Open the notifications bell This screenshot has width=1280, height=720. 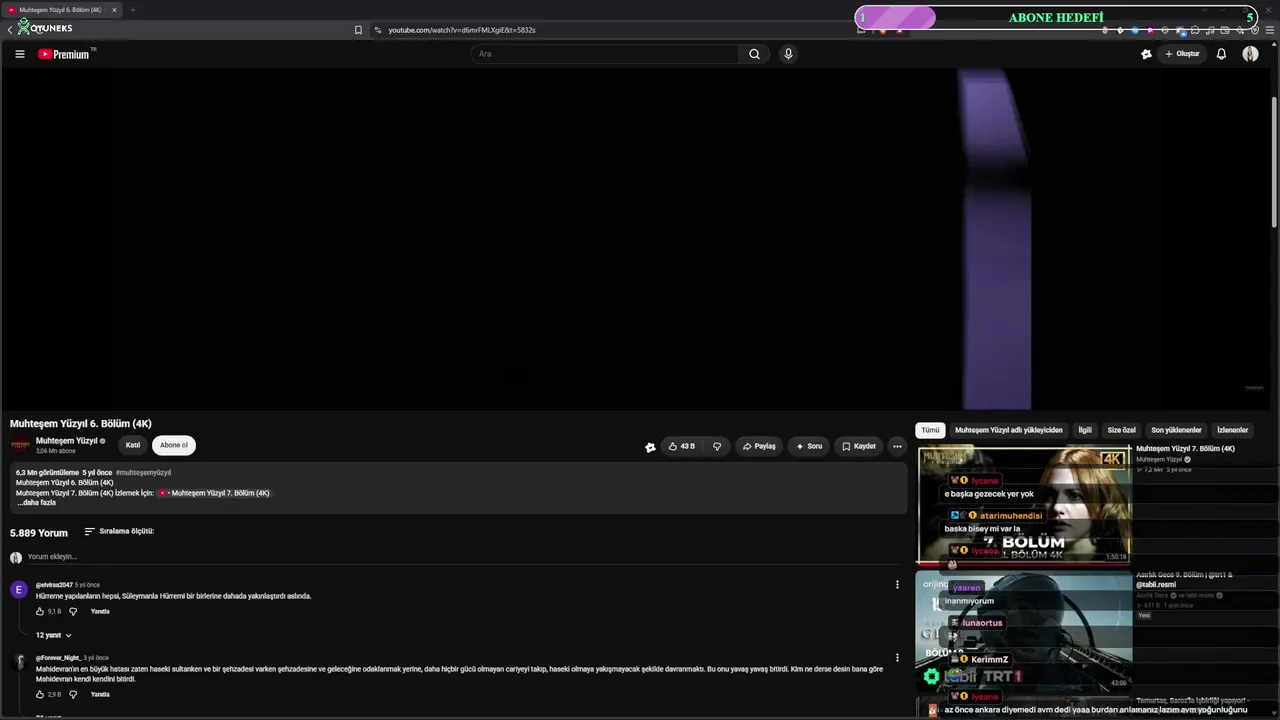tap(1221, 54)
